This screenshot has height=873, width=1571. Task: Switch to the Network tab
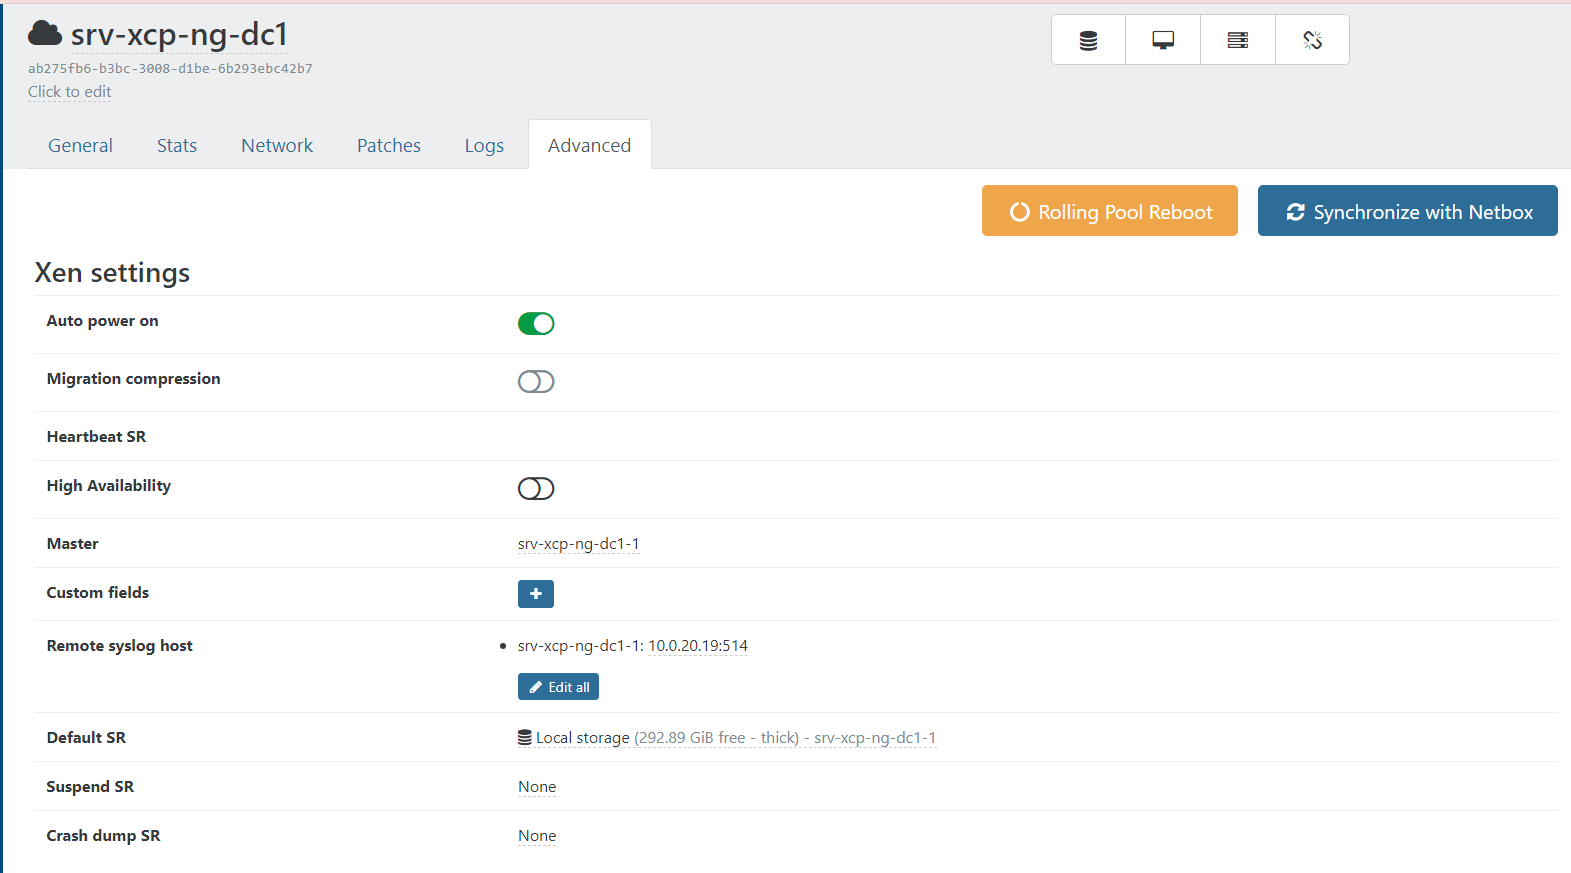pyautogui.click(x=277, y=146)
